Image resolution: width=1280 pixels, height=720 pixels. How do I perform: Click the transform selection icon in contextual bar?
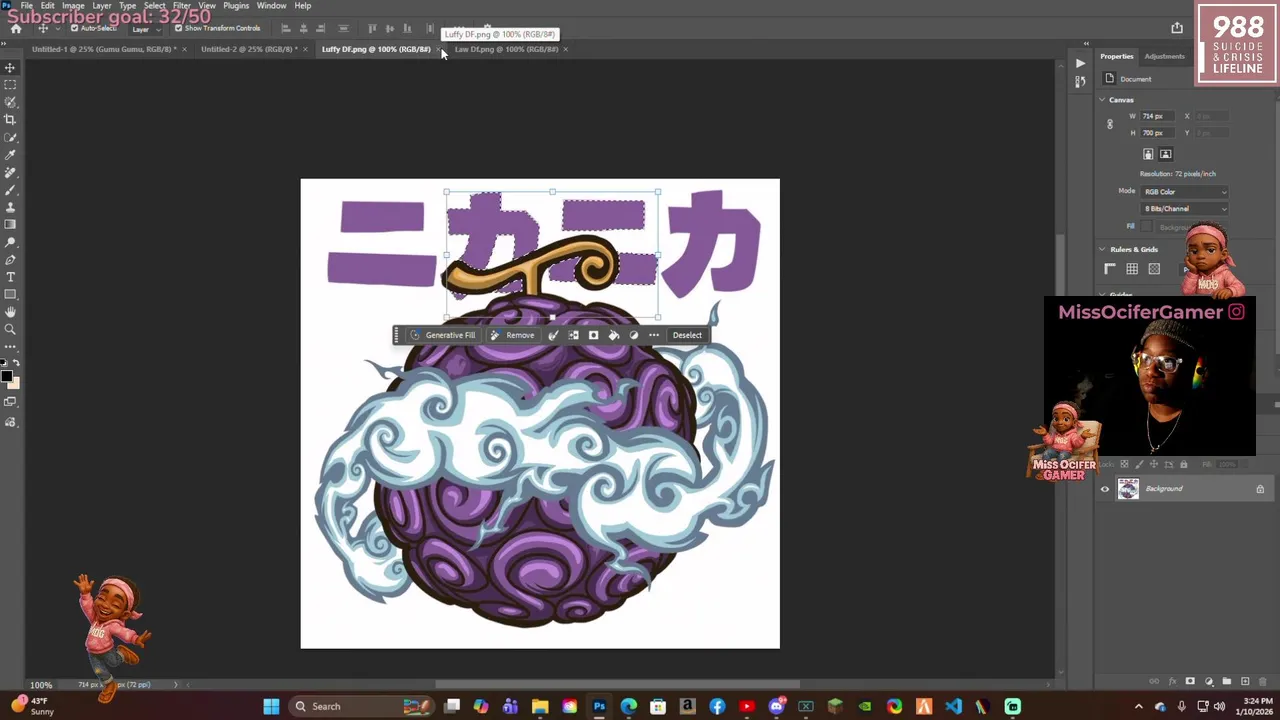coord(573,335)
